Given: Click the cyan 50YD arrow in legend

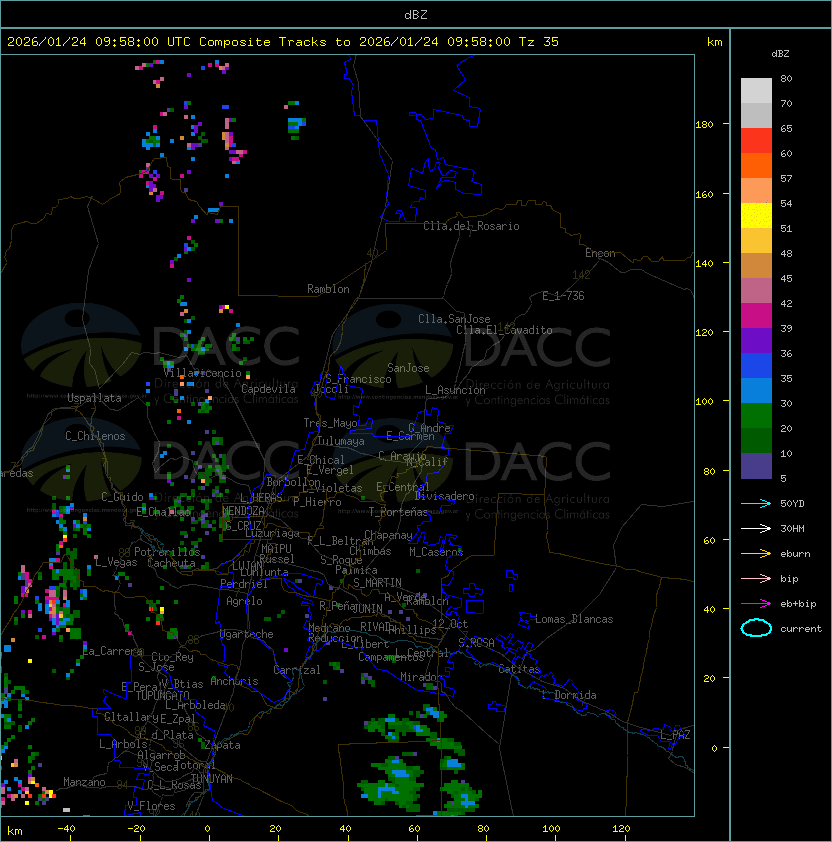Looking at the screenshot, I should [756, 504].
